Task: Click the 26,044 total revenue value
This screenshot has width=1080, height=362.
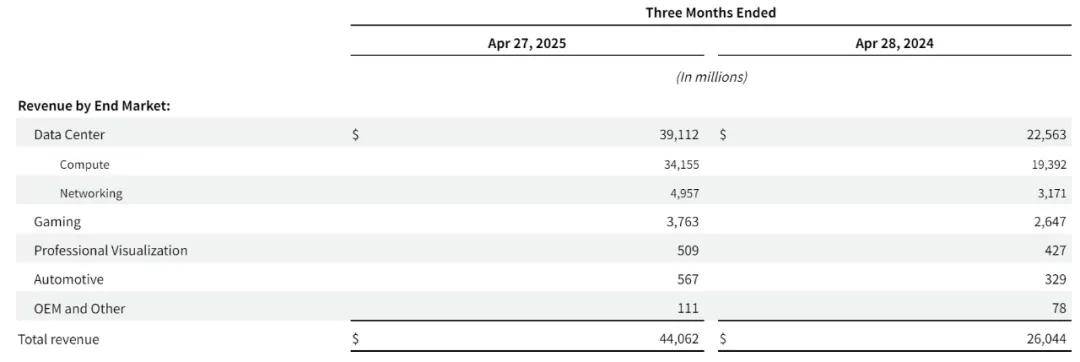Action: 1046,339
